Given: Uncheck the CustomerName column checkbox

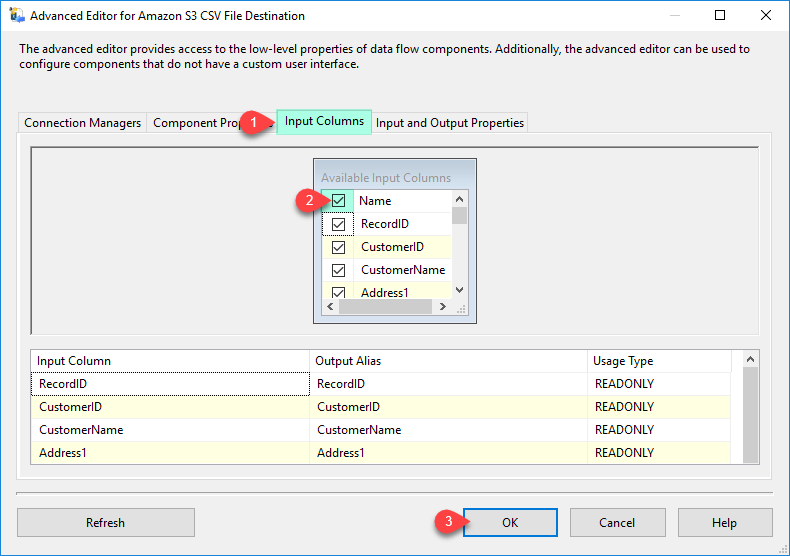Looking at the screenshot, I should point(339,270).
